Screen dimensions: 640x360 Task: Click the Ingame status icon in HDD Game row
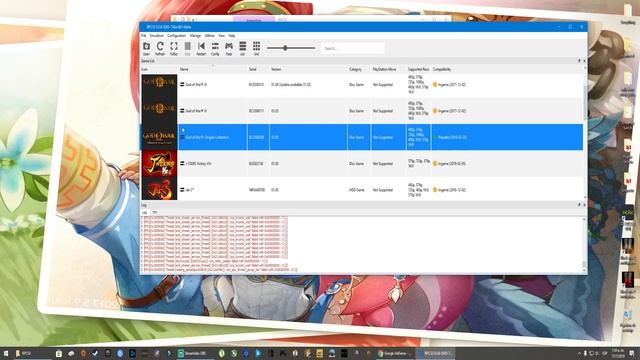pyautogui.click(x=435, y=190)
